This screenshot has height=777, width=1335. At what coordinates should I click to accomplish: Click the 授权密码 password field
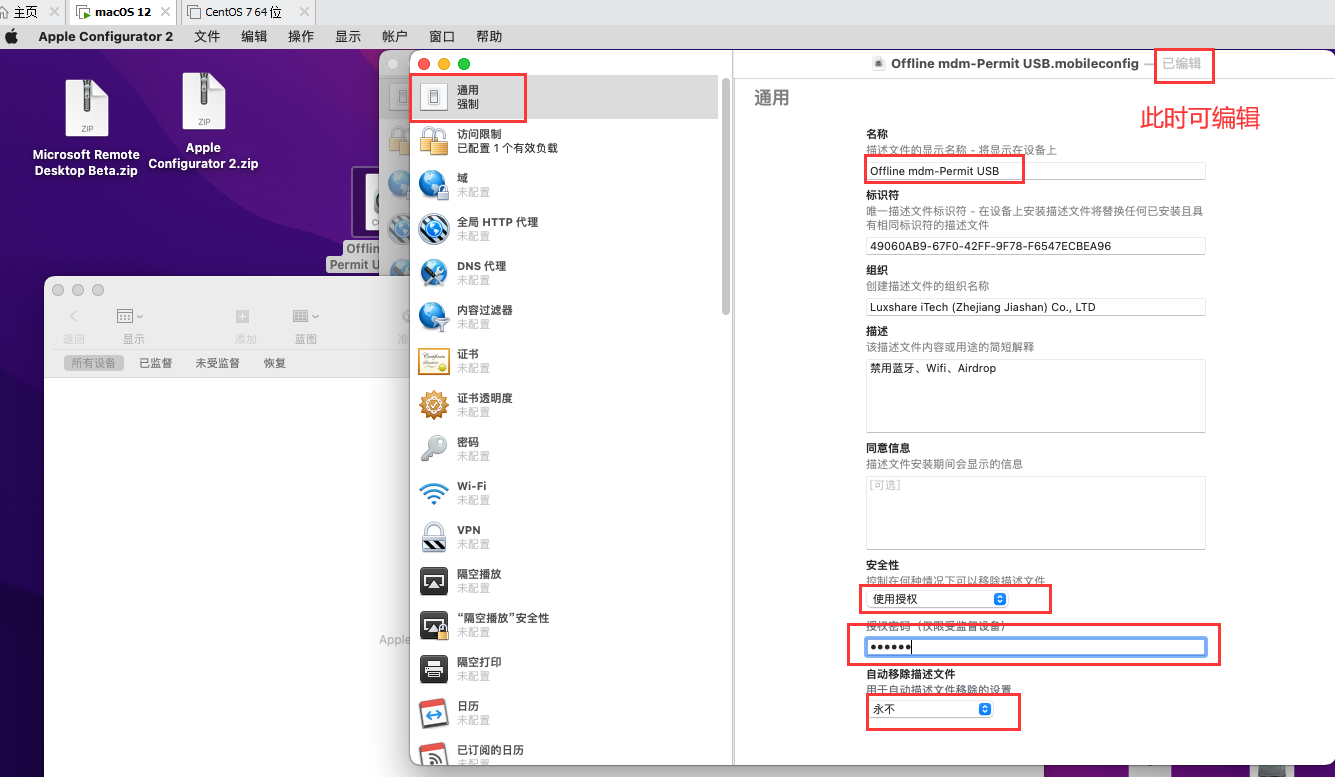(1036, 647)
